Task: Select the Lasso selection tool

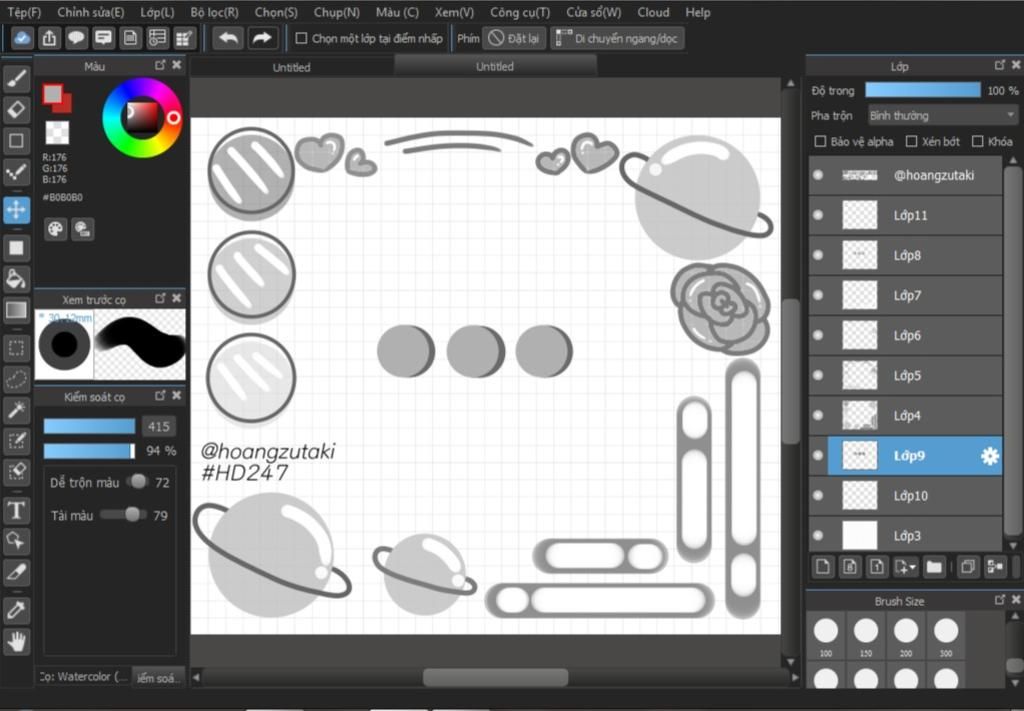Action: click(16, 379)
